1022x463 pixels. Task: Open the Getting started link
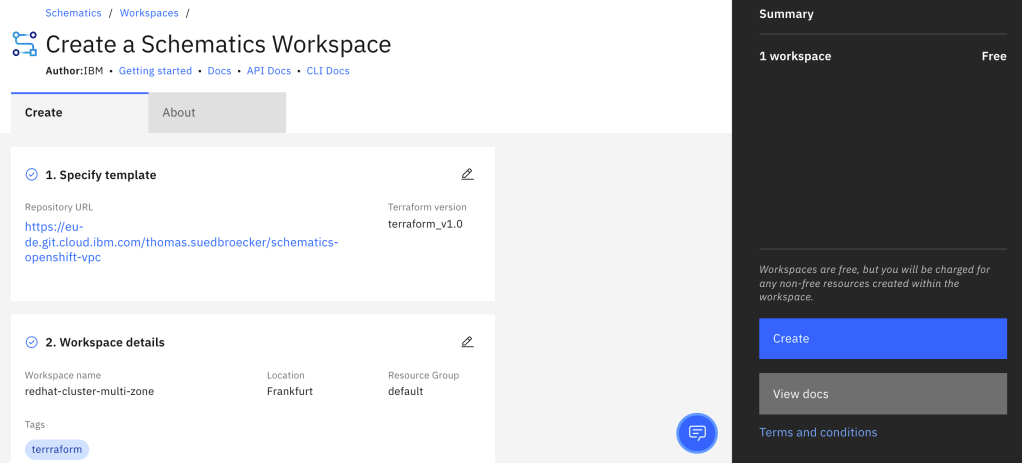[x=155, y=71]
